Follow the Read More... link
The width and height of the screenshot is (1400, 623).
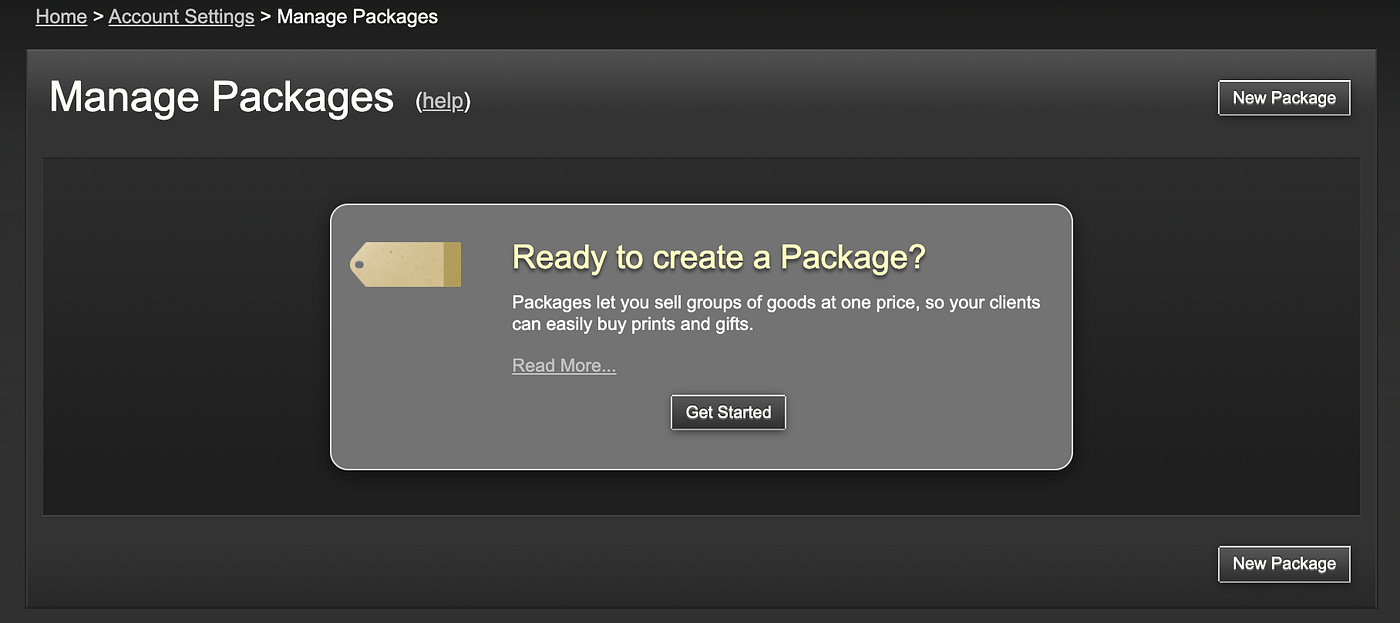point(564,366)
